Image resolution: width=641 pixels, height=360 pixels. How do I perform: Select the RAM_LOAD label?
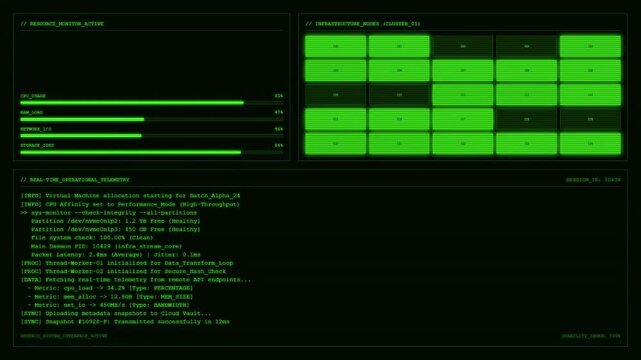tap(31, 112)
